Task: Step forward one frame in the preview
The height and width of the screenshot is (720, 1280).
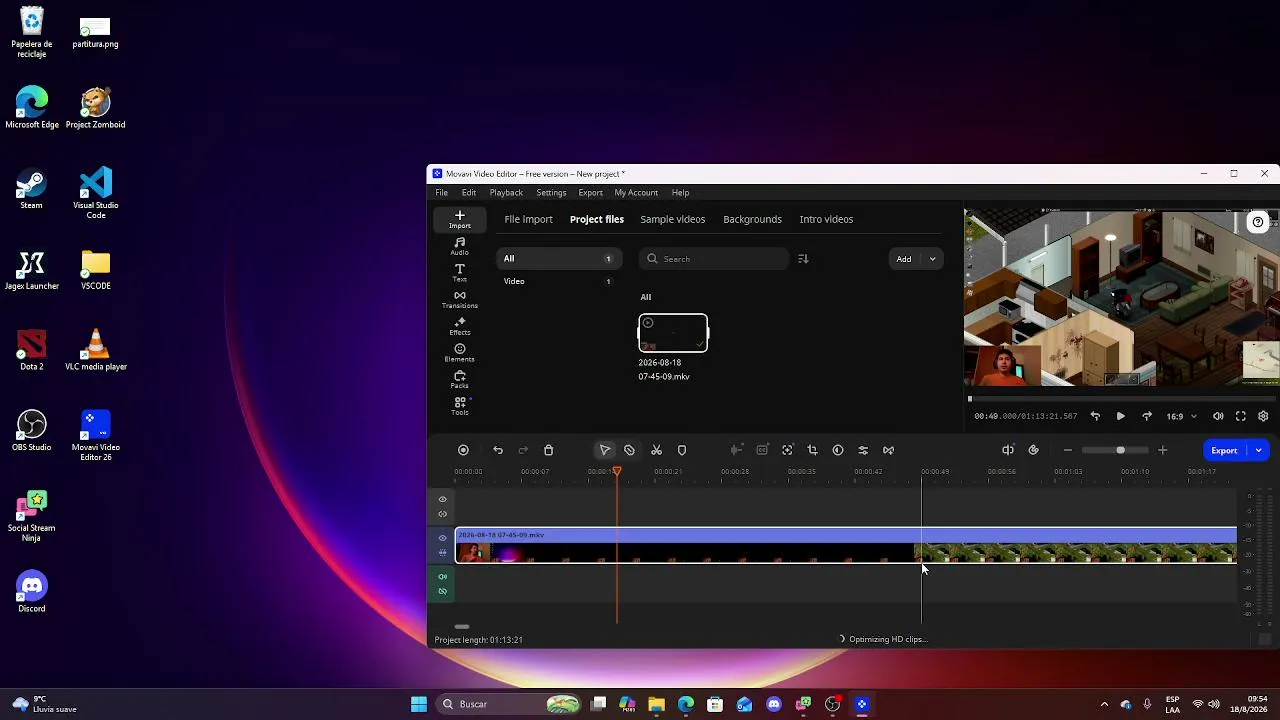Action: click(x=1146, y=416)
